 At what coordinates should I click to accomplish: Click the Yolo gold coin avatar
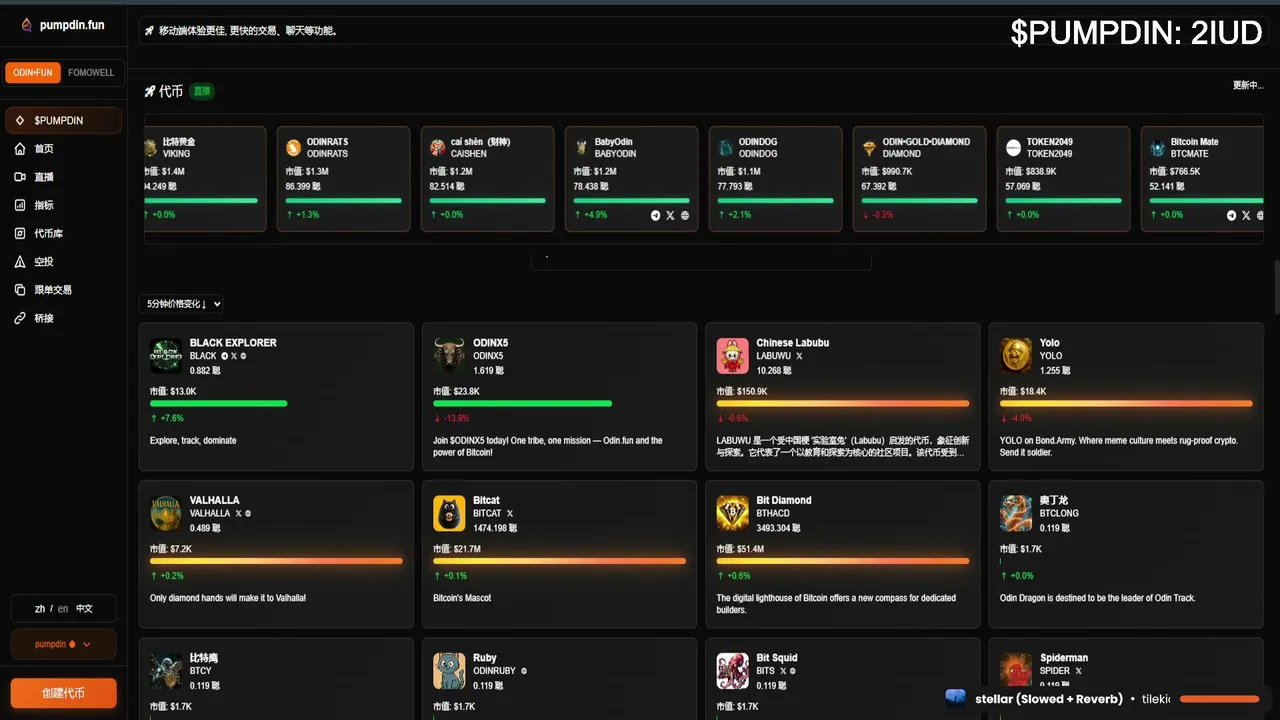[x=1016, y=356]
